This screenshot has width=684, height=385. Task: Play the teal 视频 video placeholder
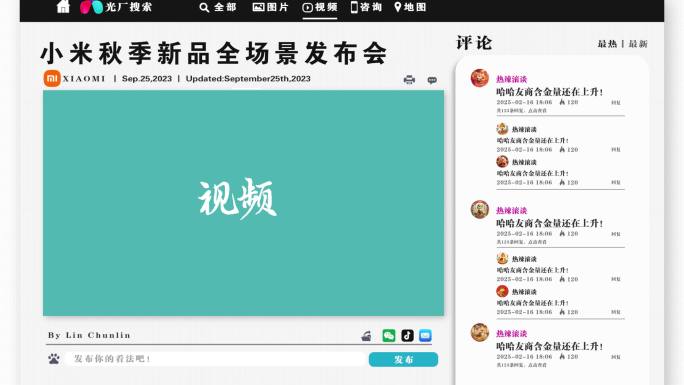[x=243, y=203]
